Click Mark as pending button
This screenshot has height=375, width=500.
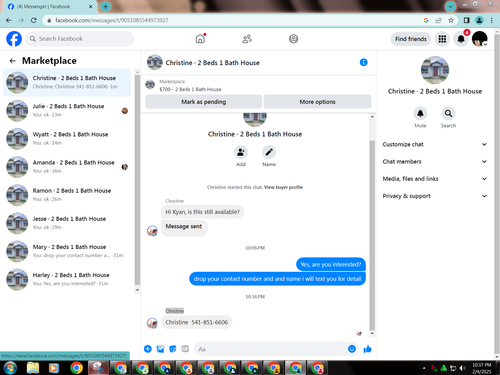[204, 102]
